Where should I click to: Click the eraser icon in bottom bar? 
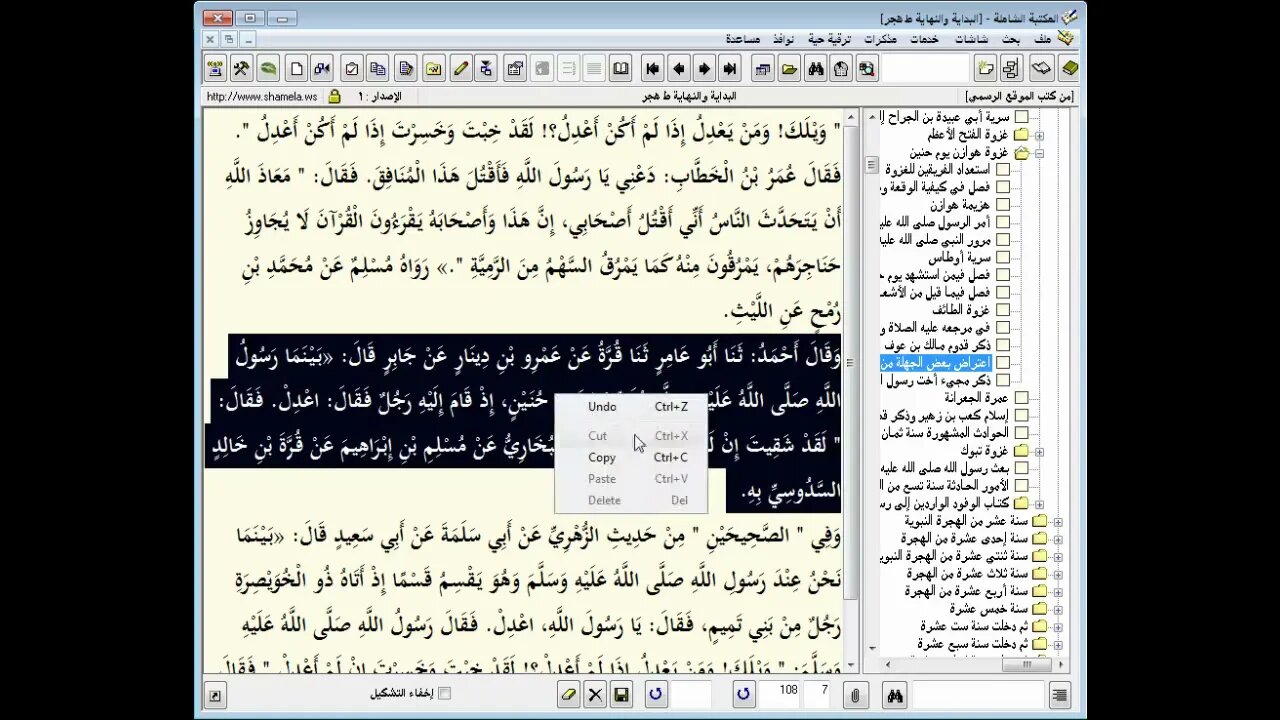point(569,694)
